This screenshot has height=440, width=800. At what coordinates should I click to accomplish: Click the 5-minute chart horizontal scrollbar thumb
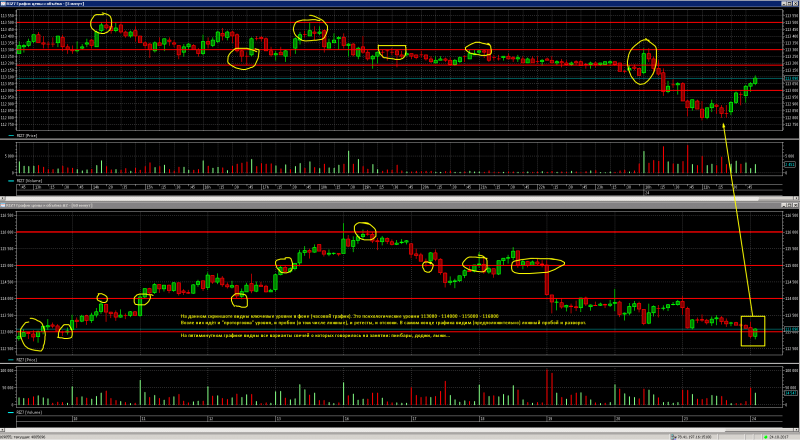pos(382,198)
